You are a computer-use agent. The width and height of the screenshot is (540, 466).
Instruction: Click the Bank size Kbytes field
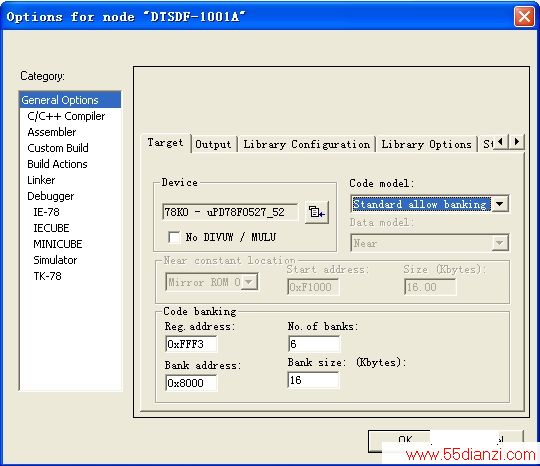point(313,380)
